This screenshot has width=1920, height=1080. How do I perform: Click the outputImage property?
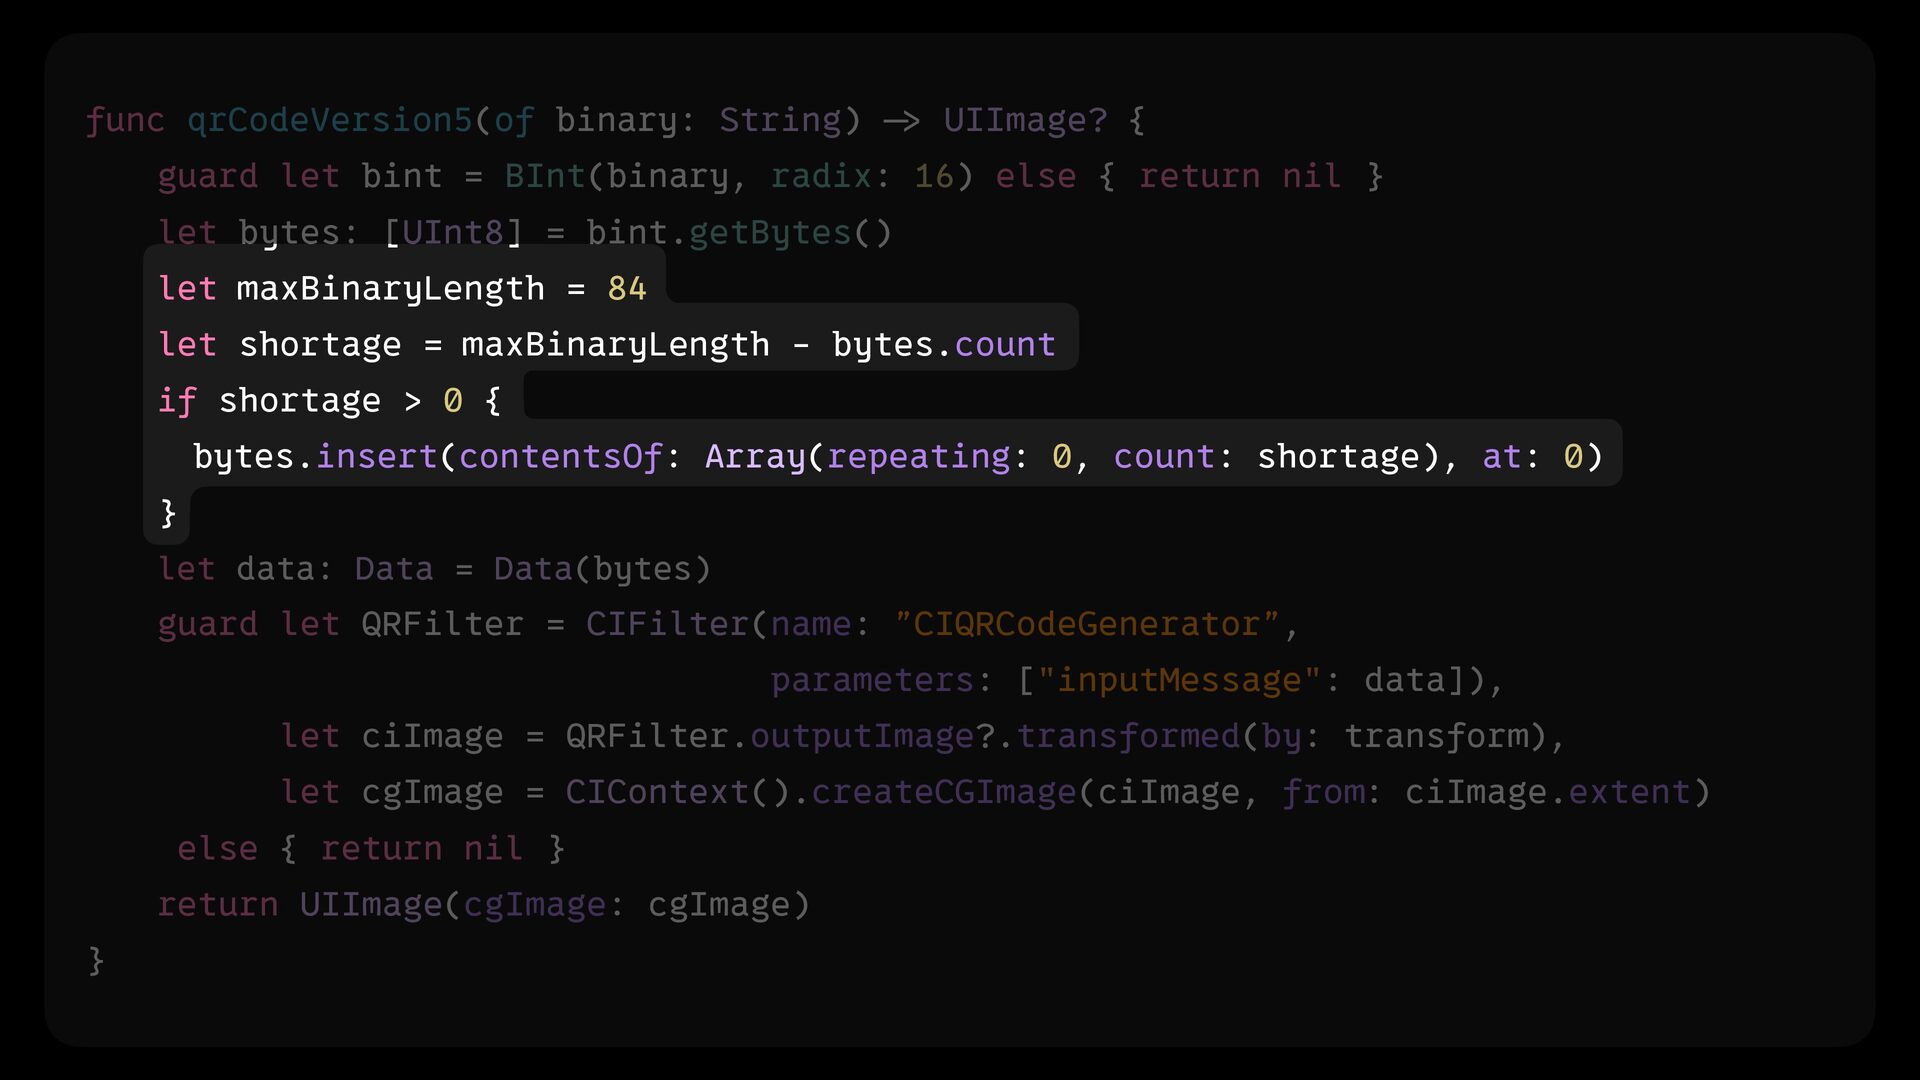point(861,736)
